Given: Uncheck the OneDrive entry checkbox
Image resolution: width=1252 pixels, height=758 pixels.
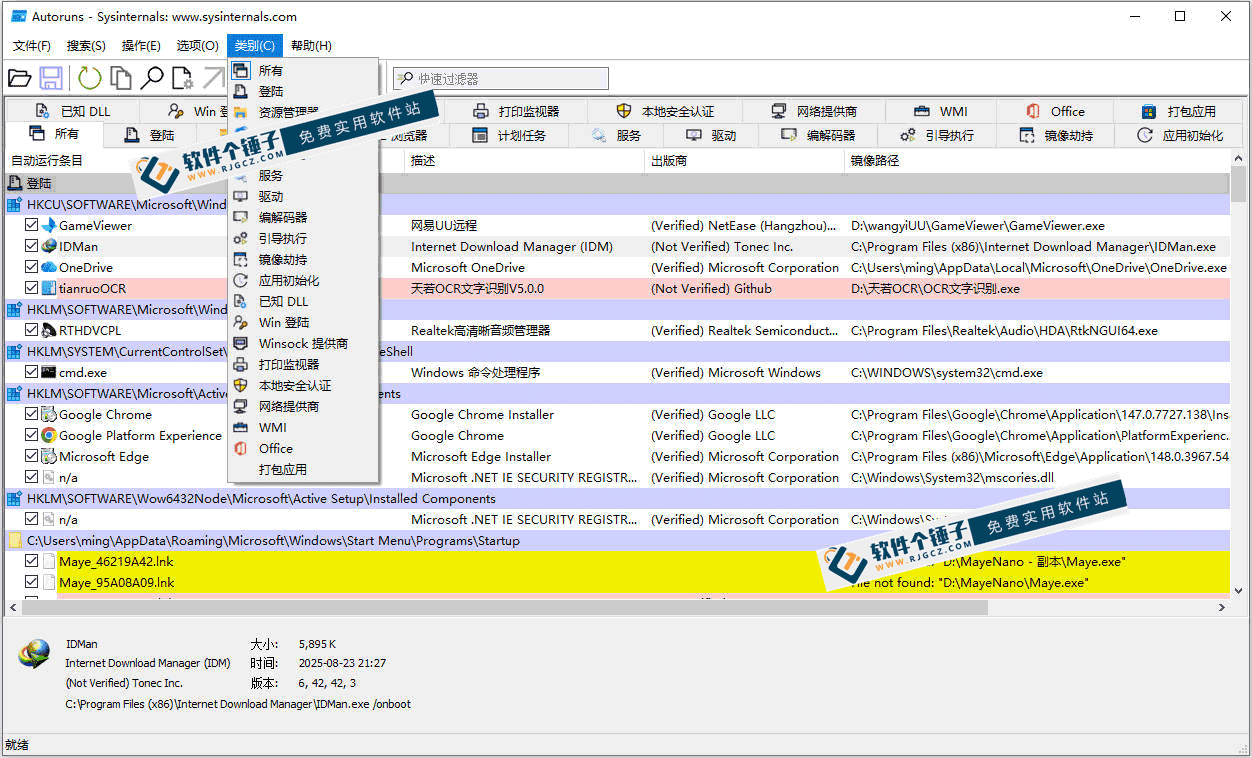Looking at the screenshot, I should (x=32, y=268).
